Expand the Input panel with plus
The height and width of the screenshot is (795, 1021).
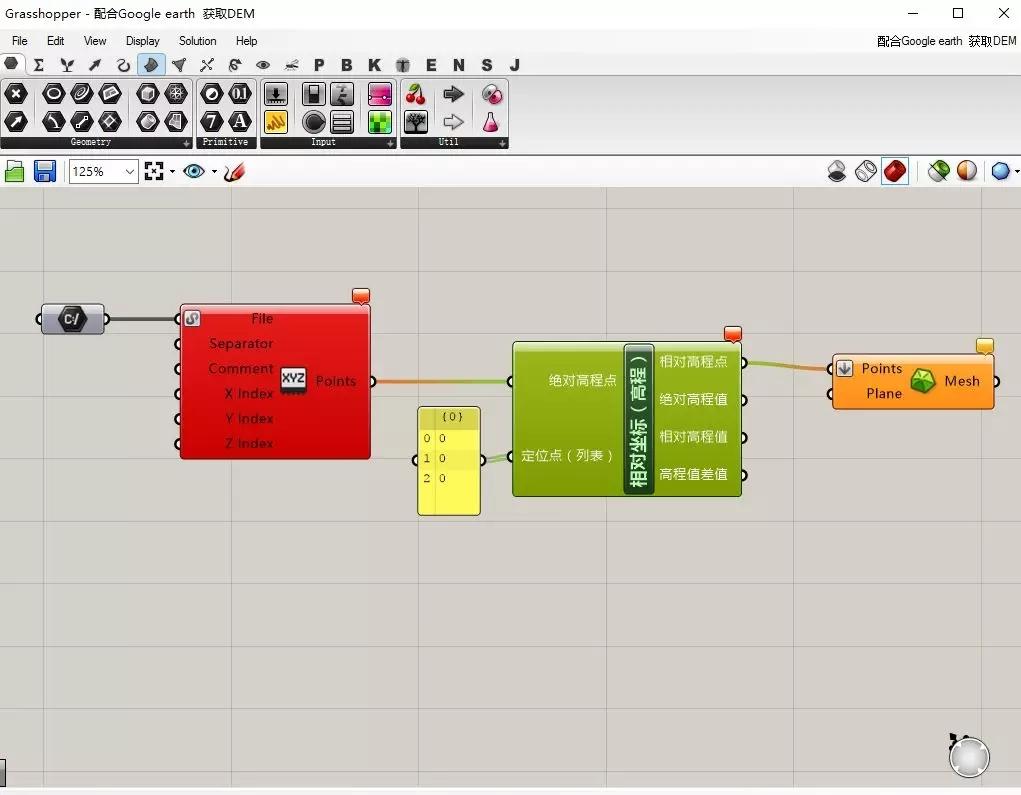(x=391, y=143)
